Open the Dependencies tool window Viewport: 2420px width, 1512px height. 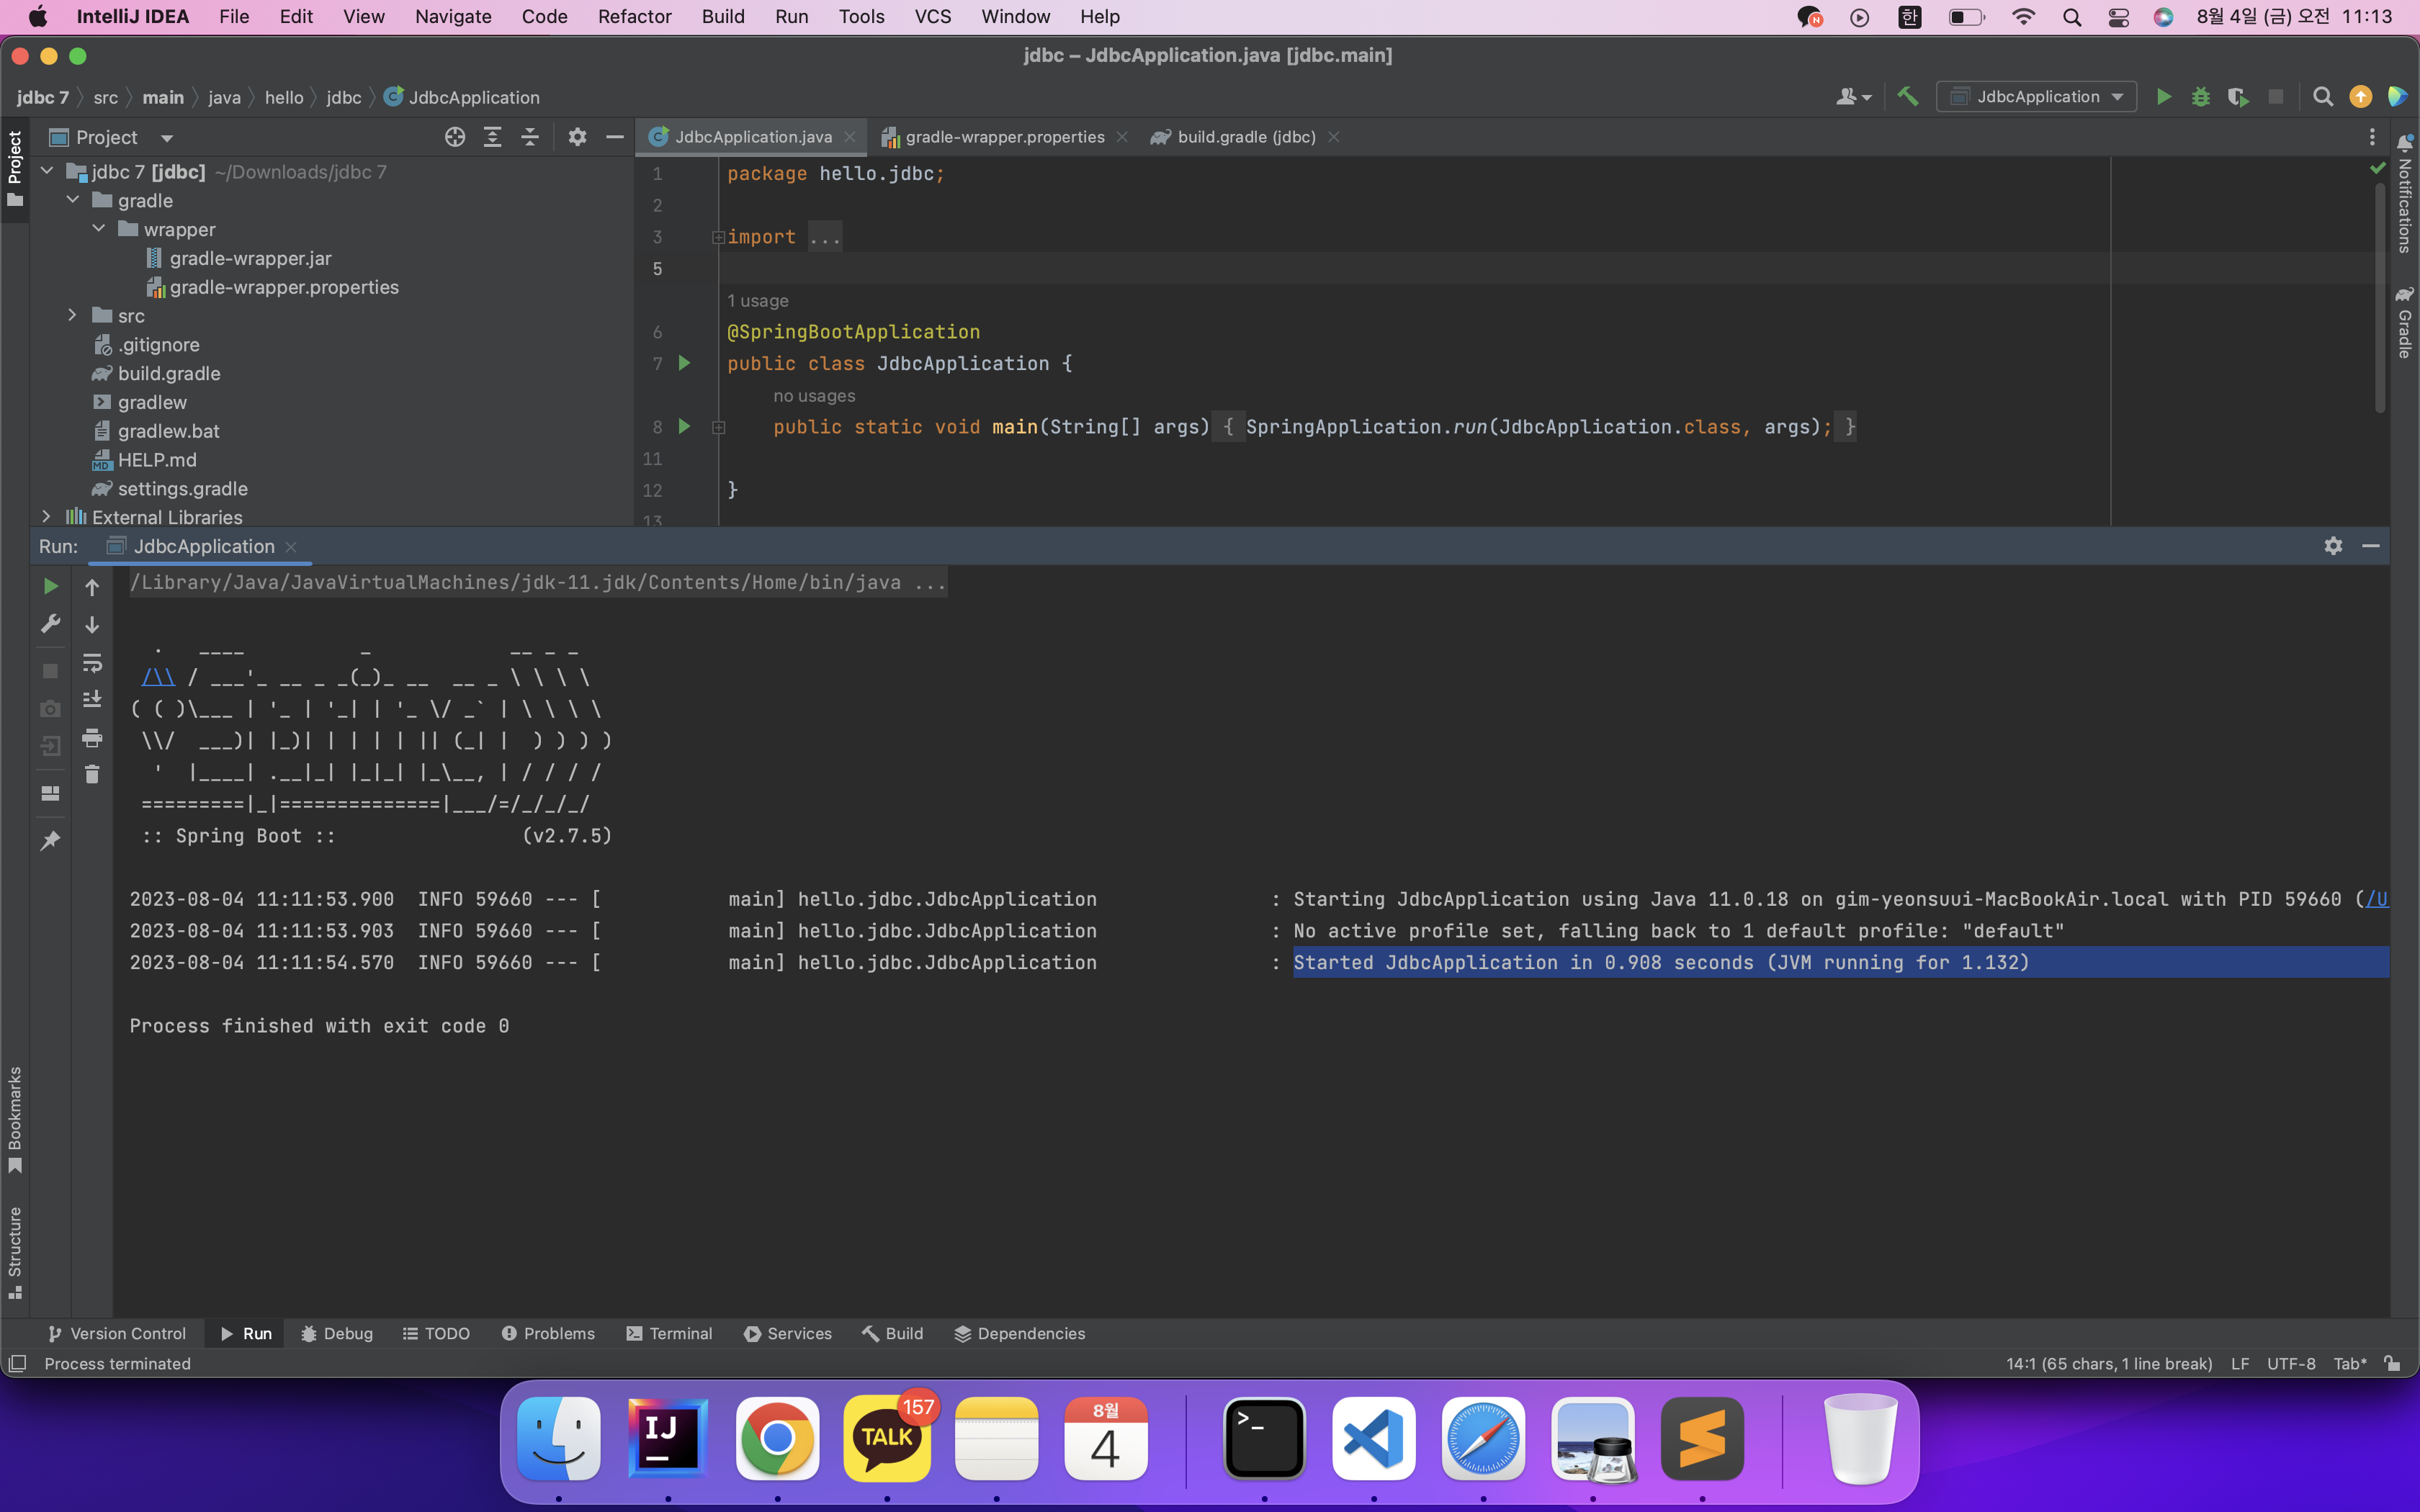(1019, 1333)
